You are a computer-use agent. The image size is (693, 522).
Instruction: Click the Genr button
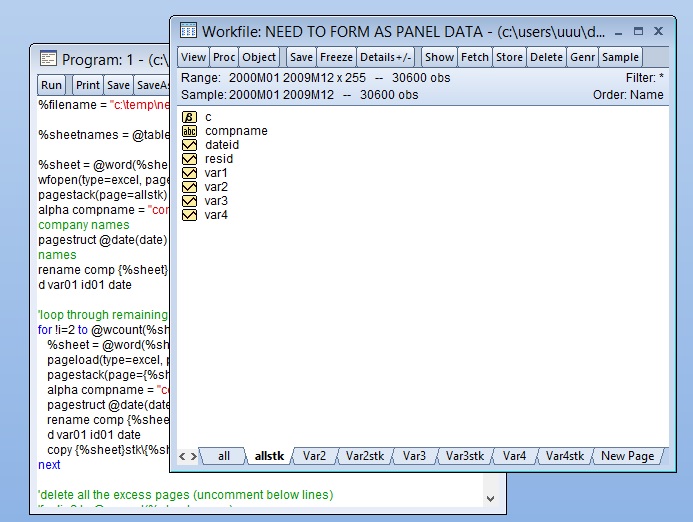click(582, 57)
